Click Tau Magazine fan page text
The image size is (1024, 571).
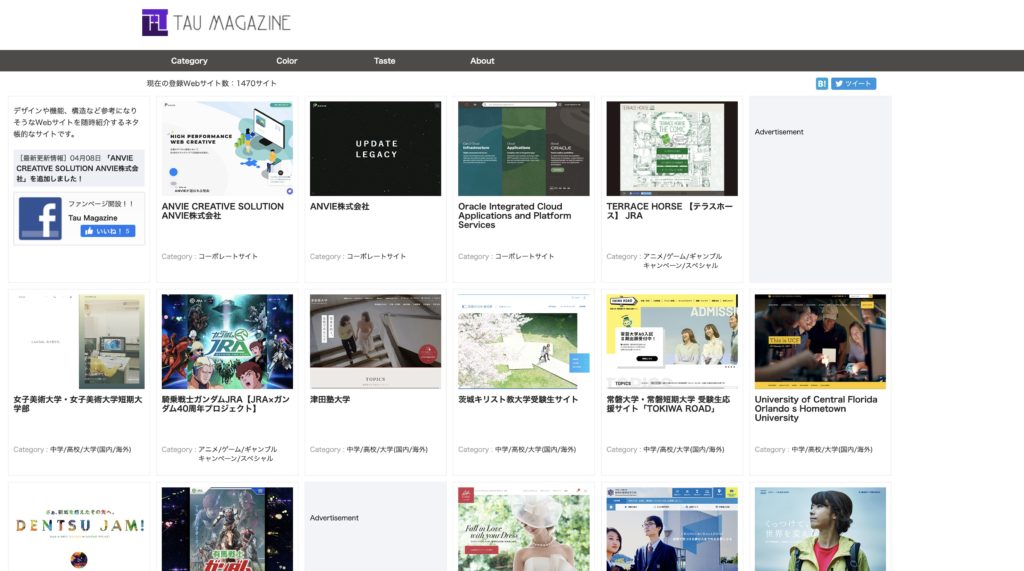(x=93, y=218)
